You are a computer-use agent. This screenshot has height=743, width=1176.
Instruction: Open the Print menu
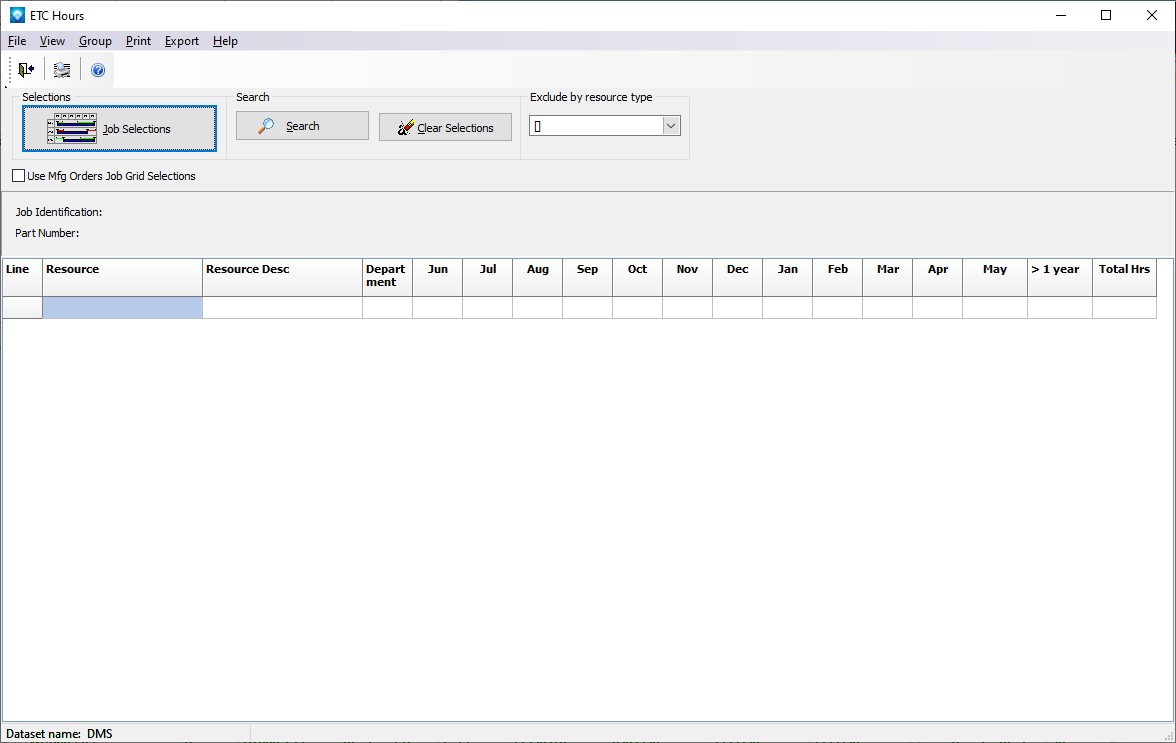click(138, 41)
